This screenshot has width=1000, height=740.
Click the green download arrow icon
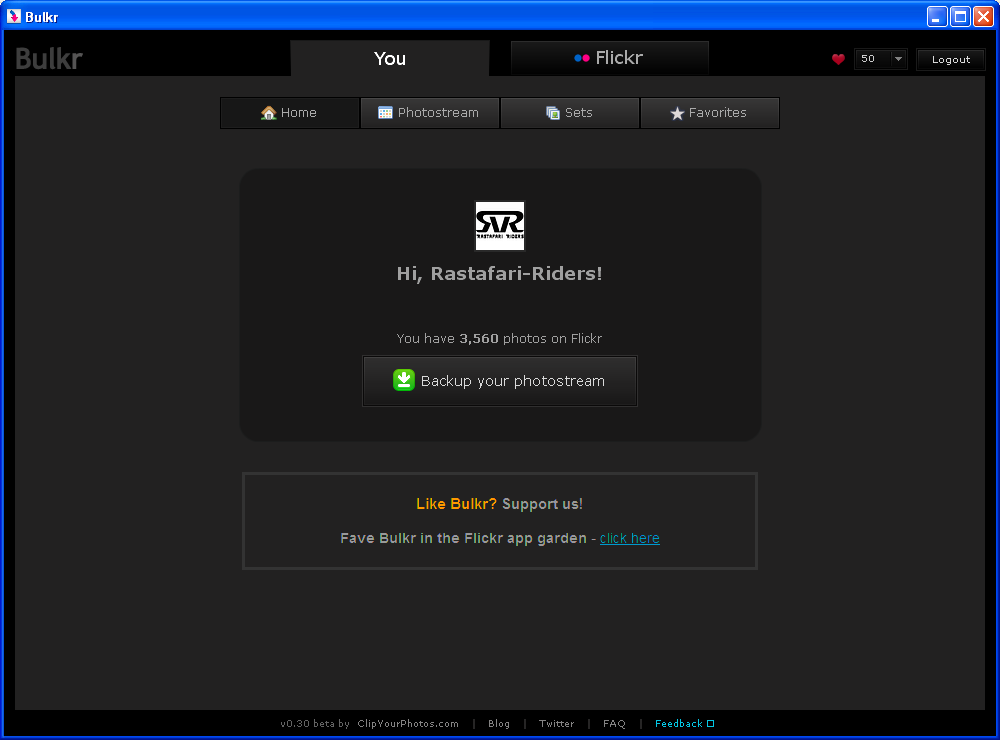(x=404, y=380)
